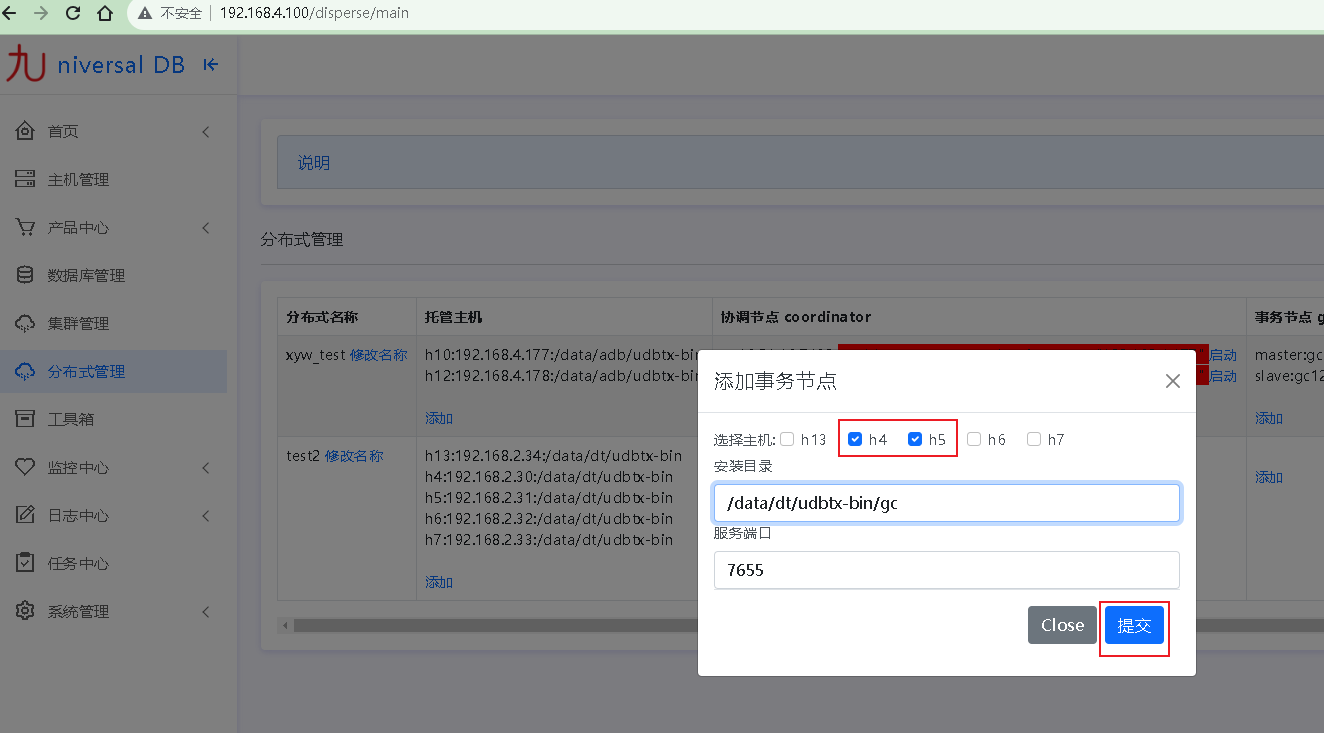Screen dimensions: 1324x733
Task: Expand the 系统管理 submenu arrow
Action: 206,611
